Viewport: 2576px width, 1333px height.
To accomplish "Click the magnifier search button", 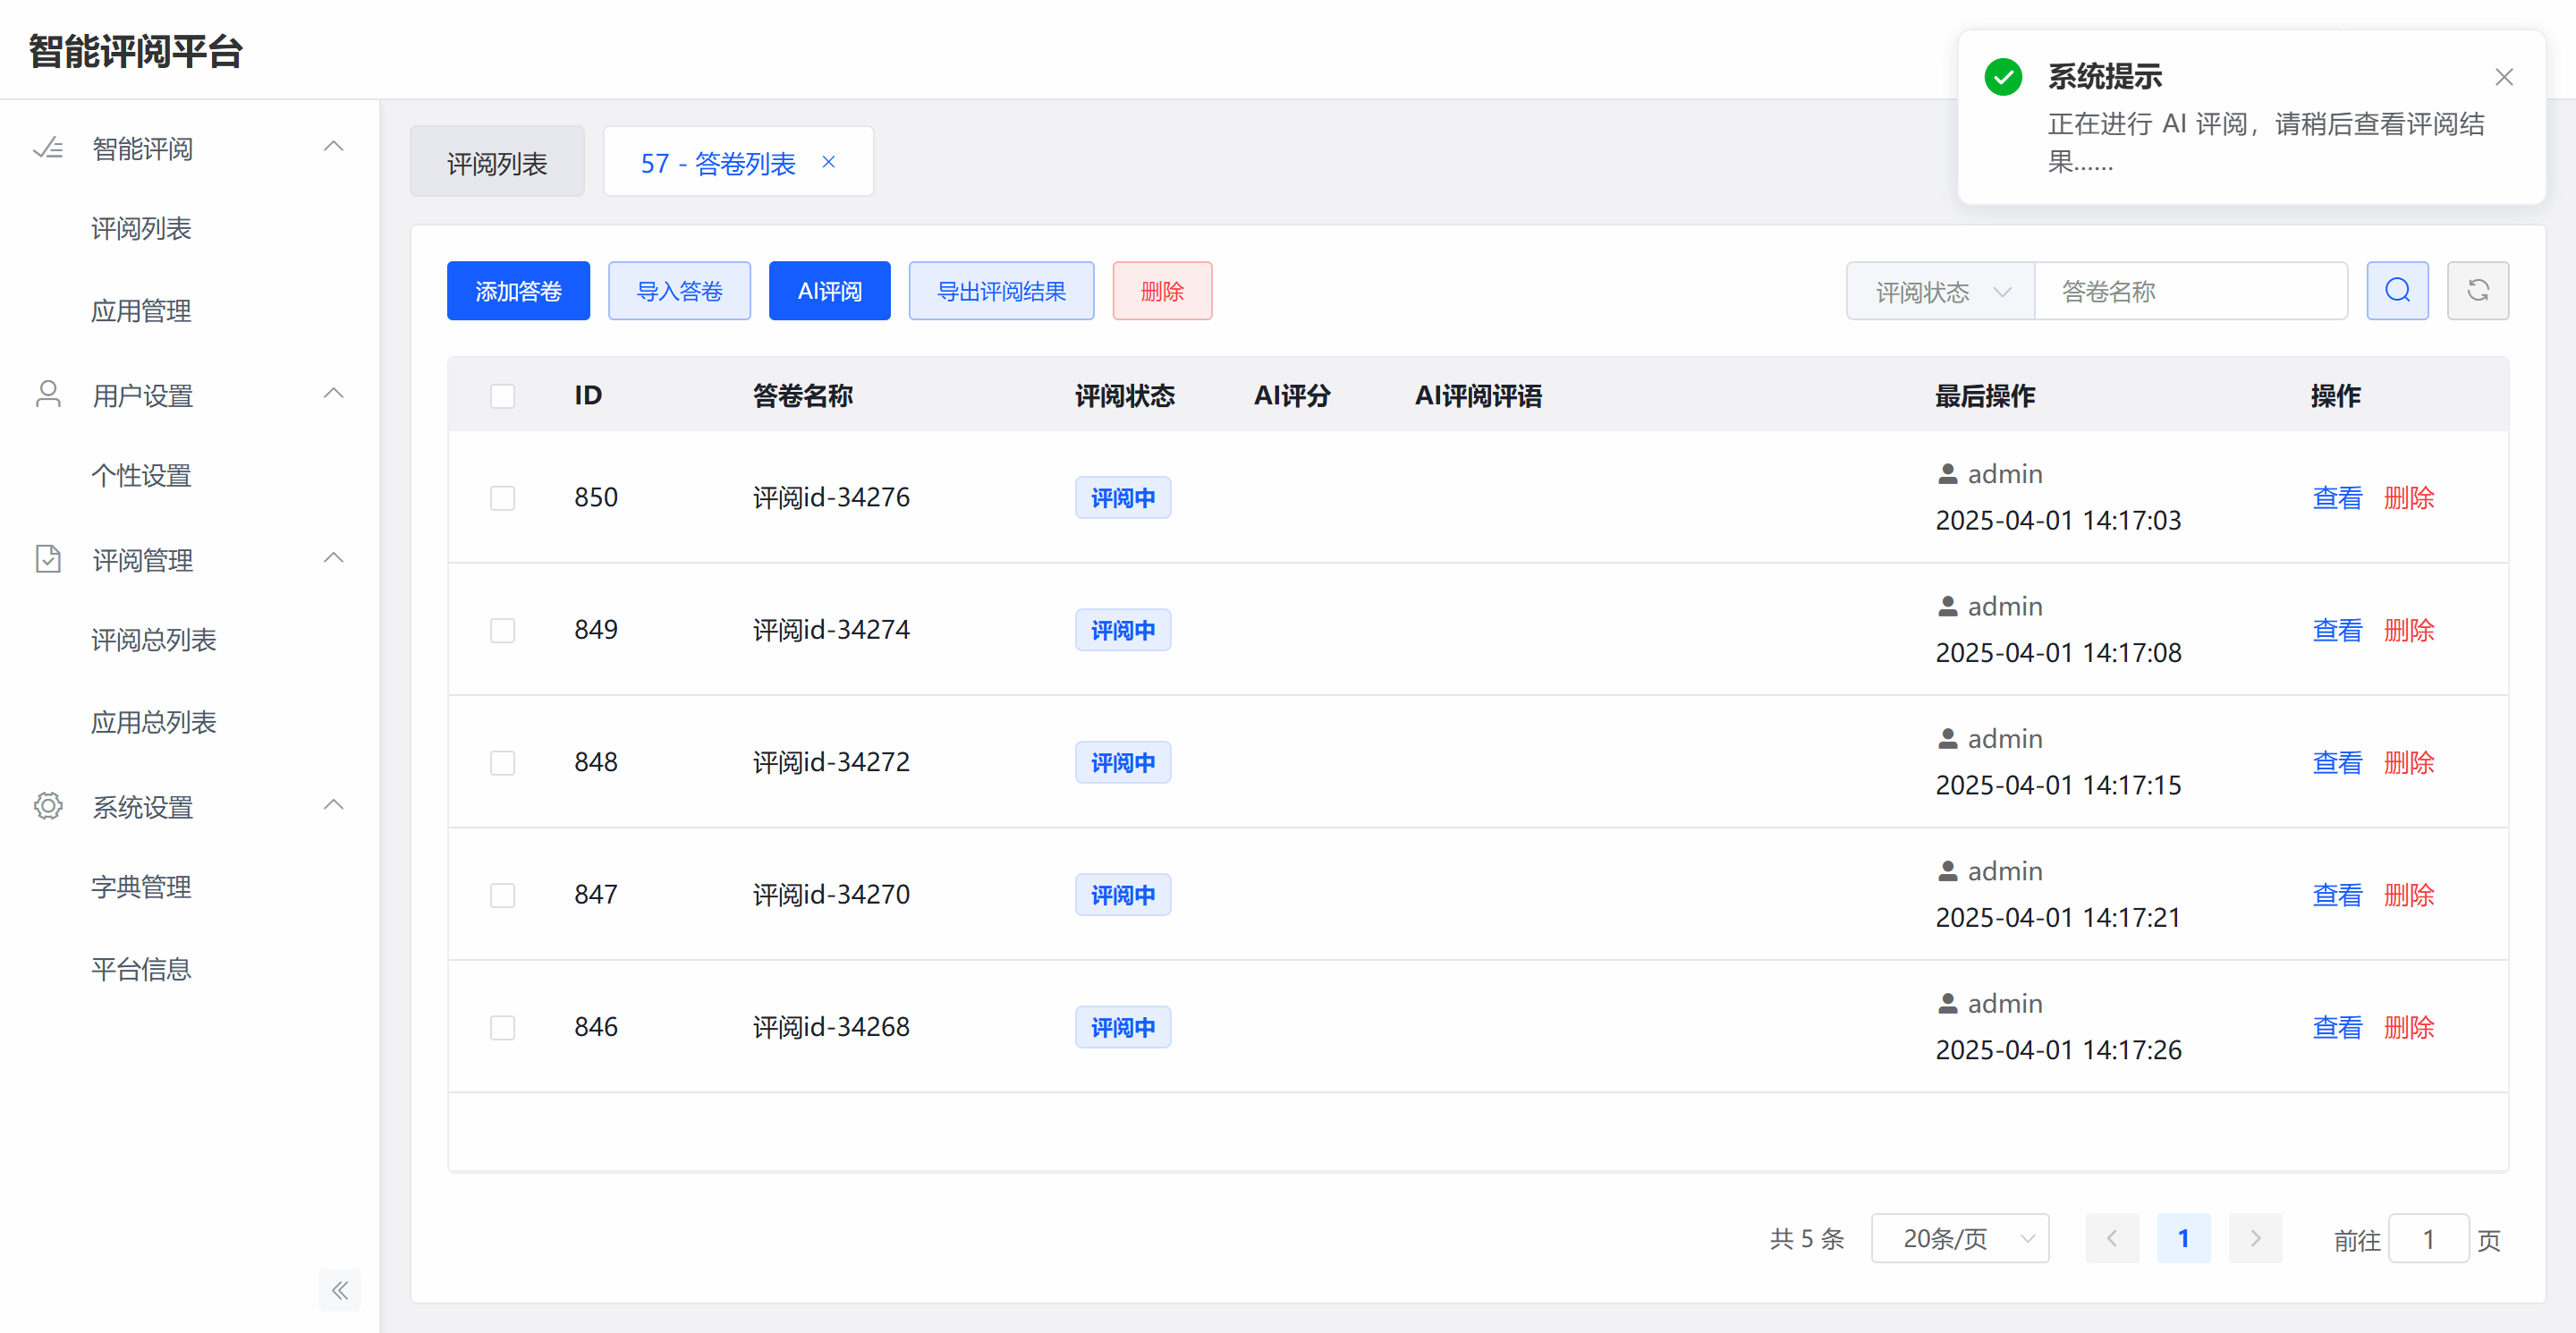I will click(2397, 291).
